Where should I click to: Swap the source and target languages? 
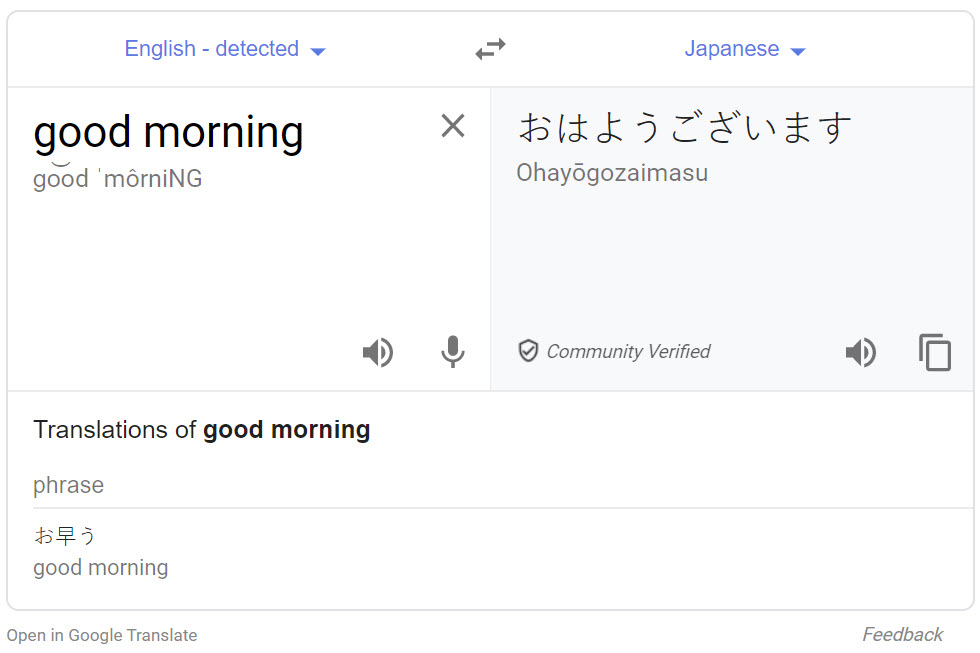[490, 49]
